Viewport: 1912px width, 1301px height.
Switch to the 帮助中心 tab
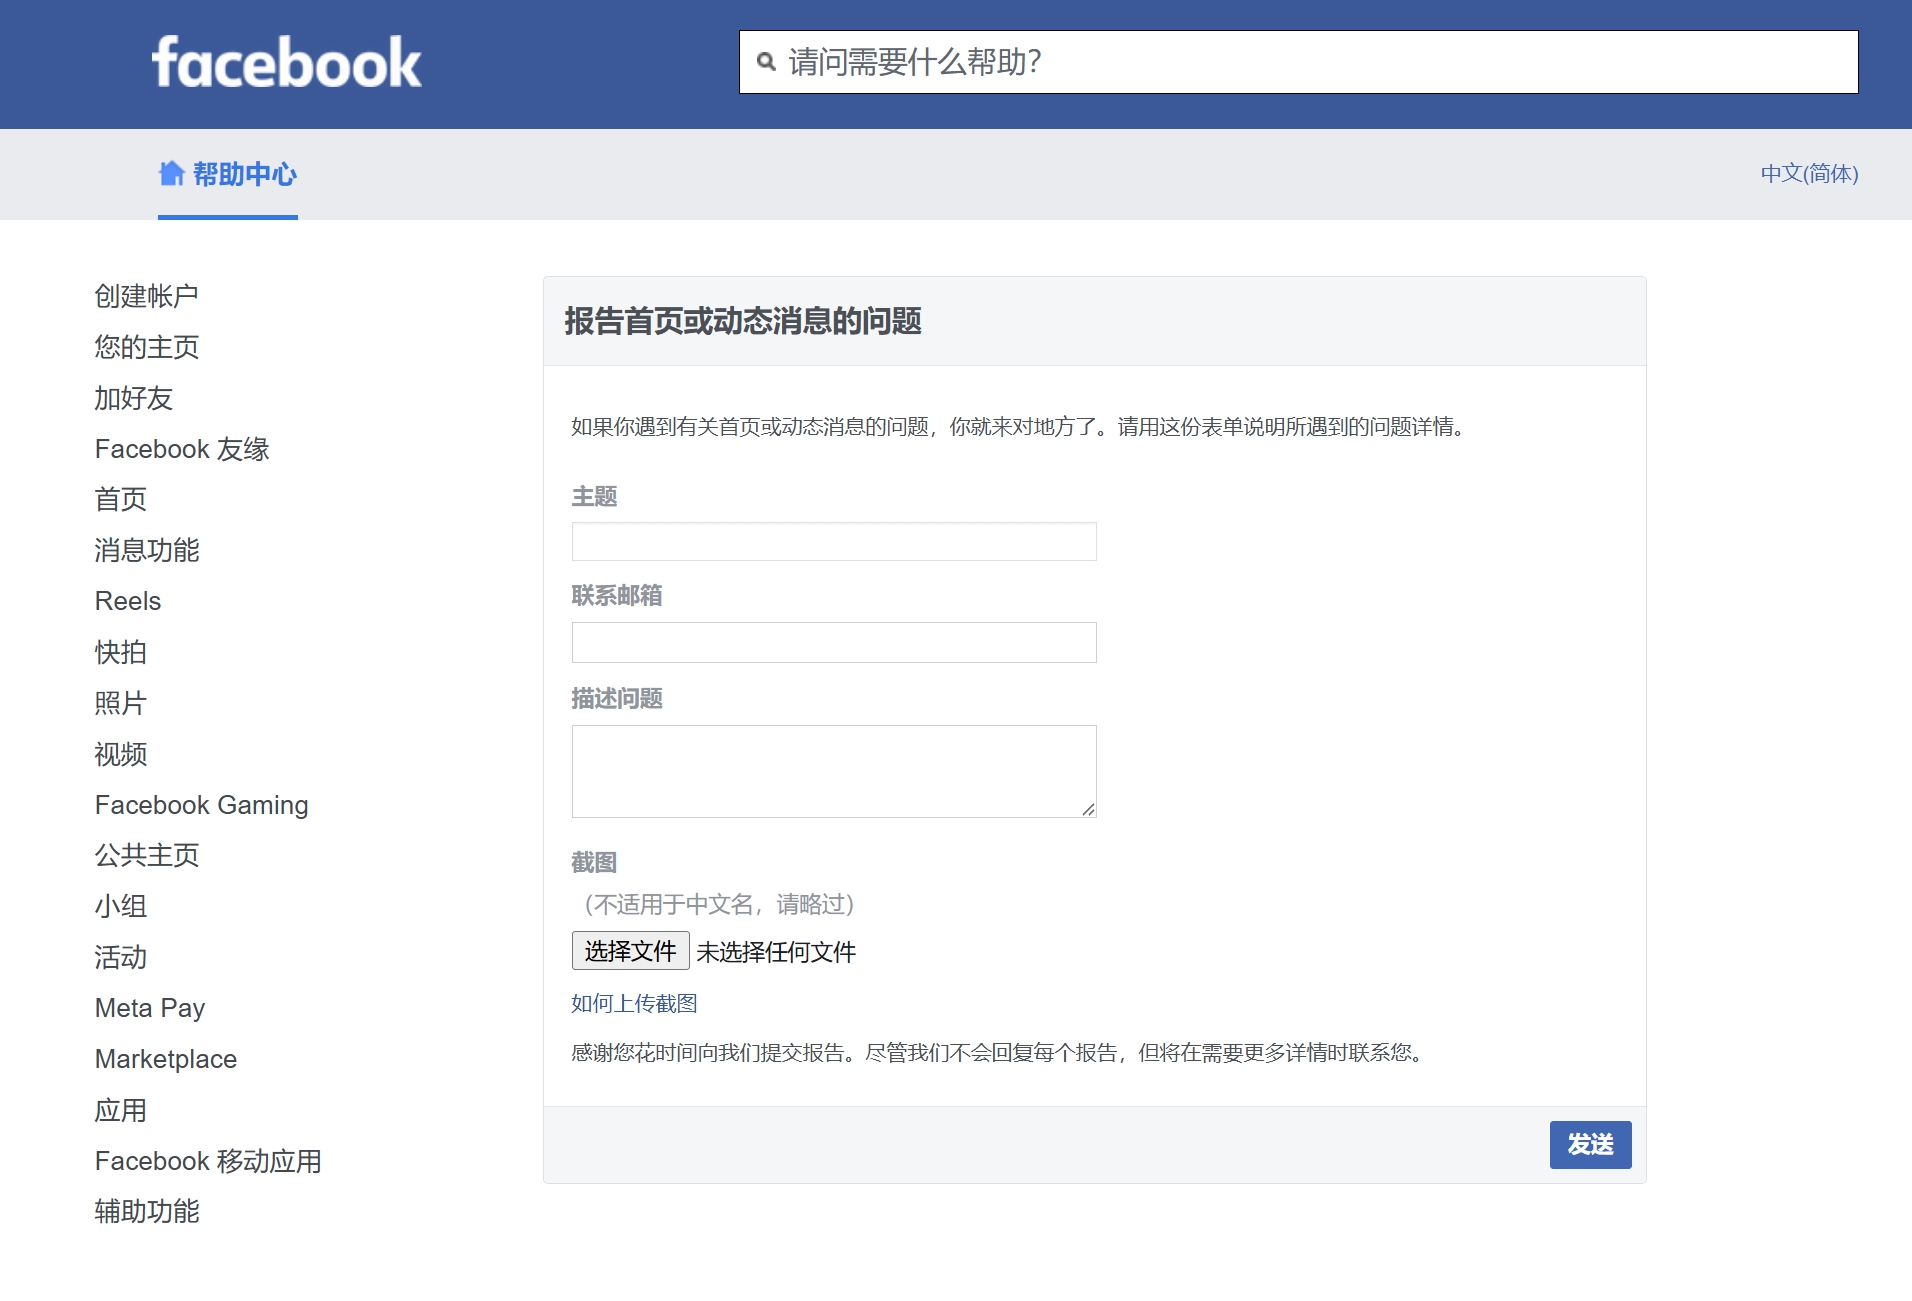point(245,174)
